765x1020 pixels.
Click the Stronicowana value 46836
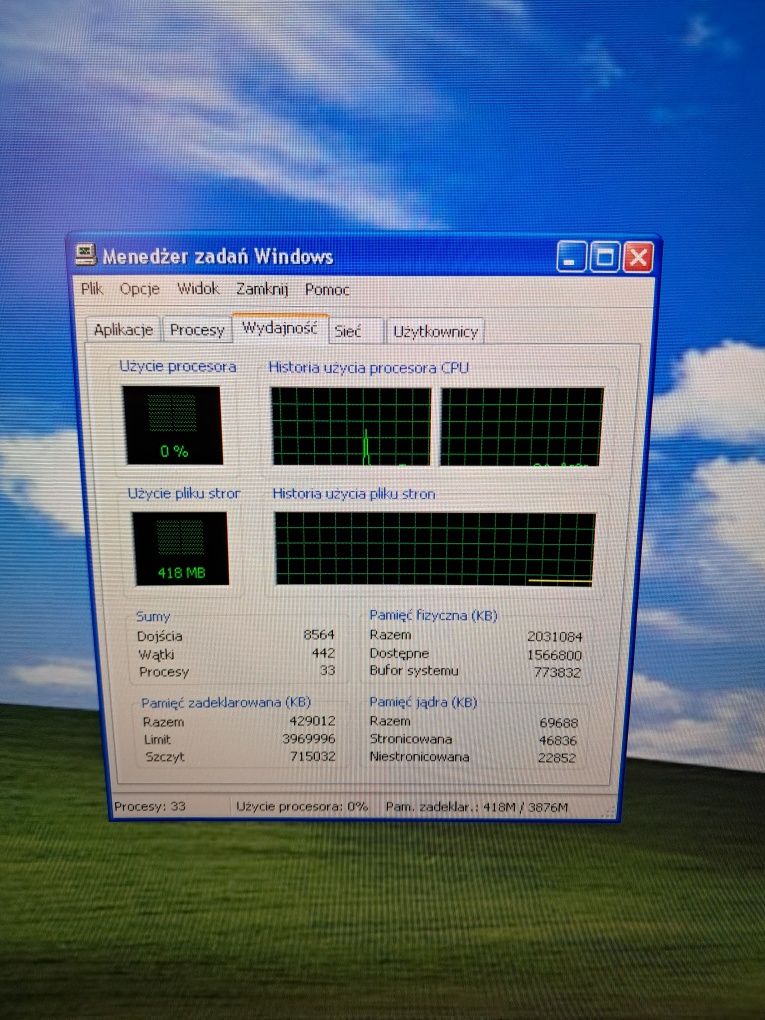coord(557,740)
